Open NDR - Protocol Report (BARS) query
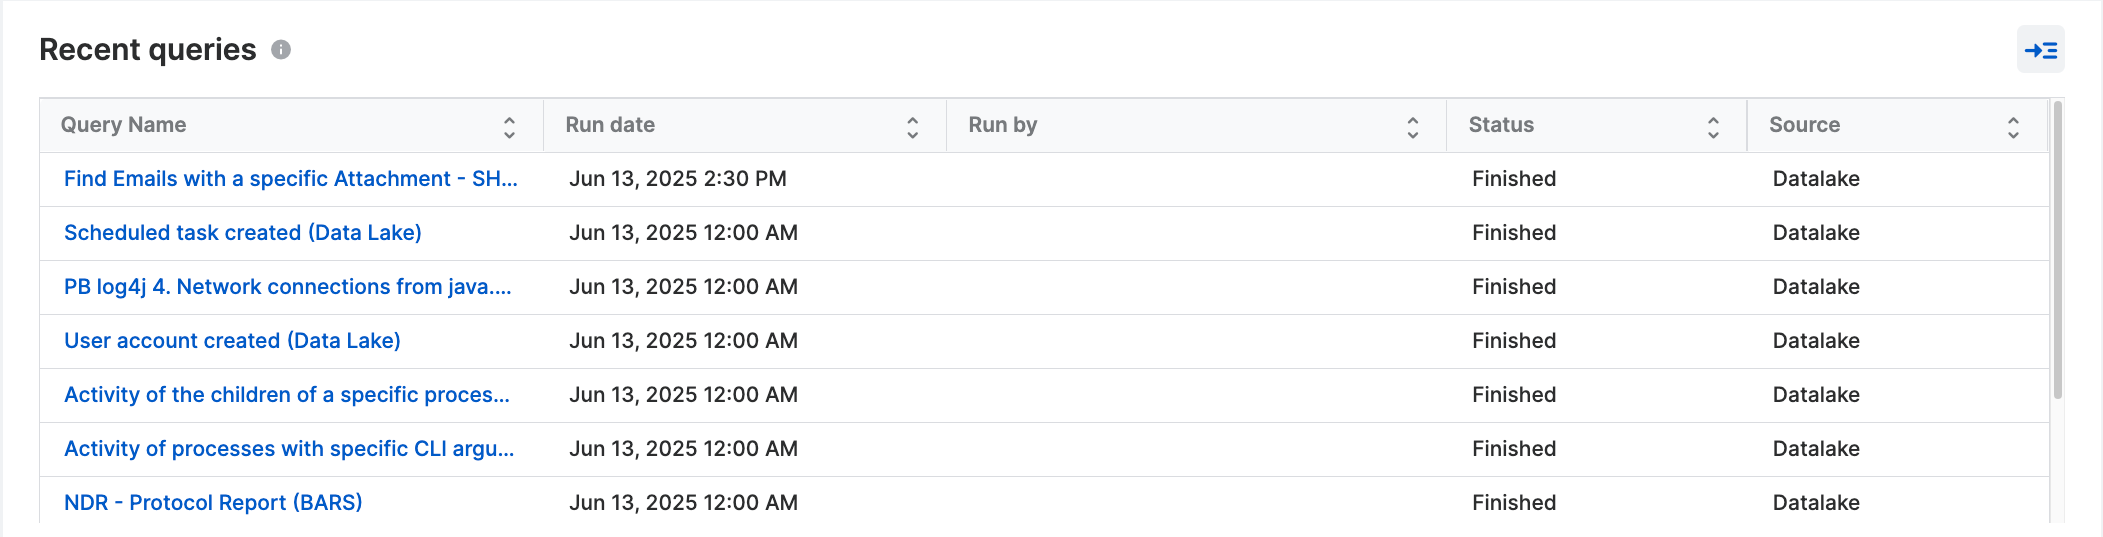2103x537 pixels. tap(213, 503)
